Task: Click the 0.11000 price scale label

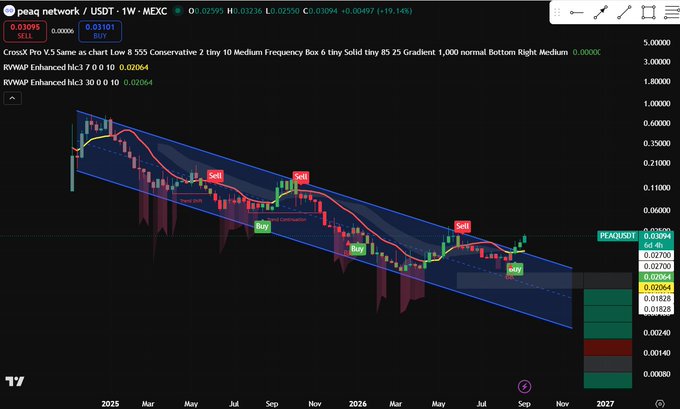Action: (657, 187)
